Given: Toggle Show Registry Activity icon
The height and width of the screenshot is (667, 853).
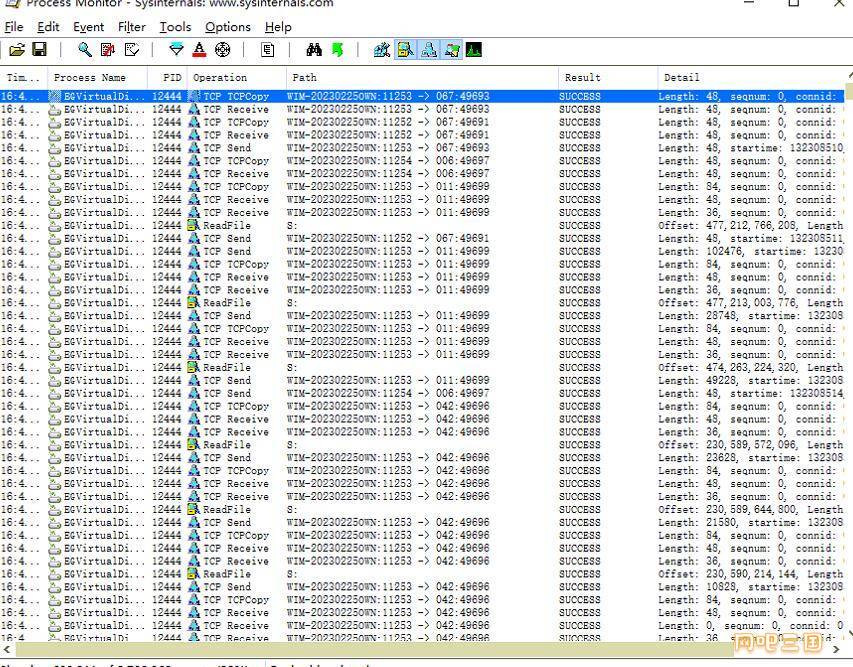Looking at the screenshot, I should point(382,50).
